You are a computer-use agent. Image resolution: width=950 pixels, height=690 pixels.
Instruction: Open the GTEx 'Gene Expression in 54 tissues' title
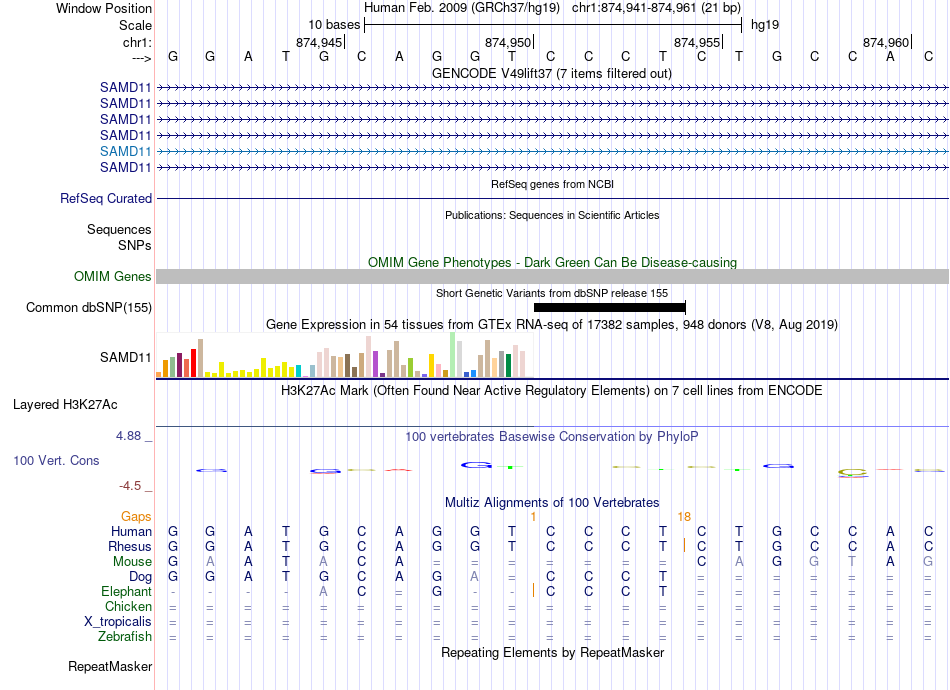click(x=552, y=325)
